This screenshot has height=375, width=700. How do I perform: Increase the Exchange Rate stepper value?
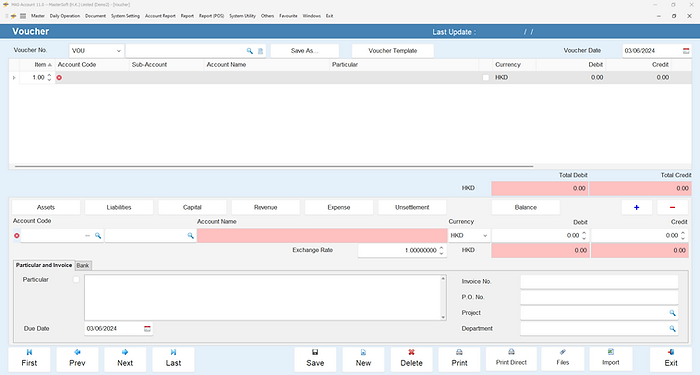(441, 248)
